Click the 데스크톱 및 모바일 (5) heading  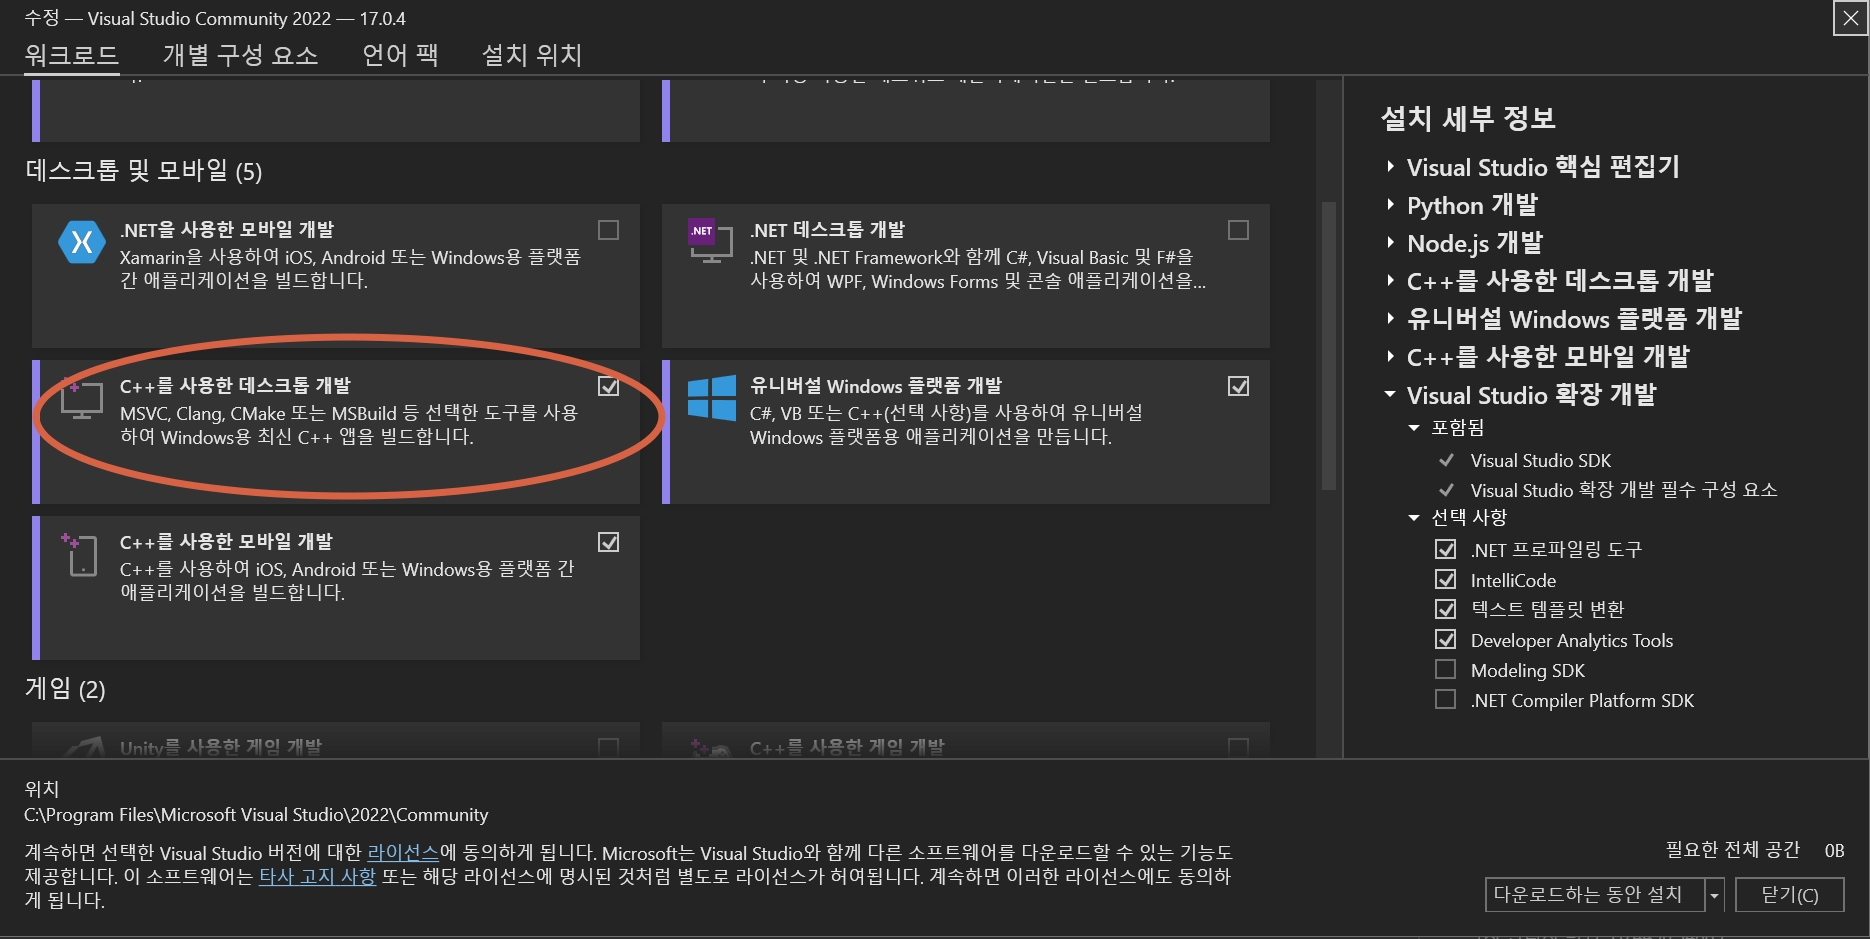[143, 171]
